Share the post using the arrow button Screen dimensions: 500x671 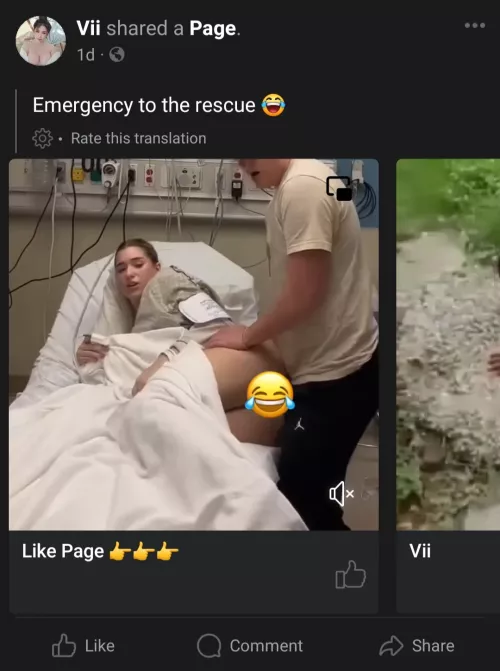[417, 645]
